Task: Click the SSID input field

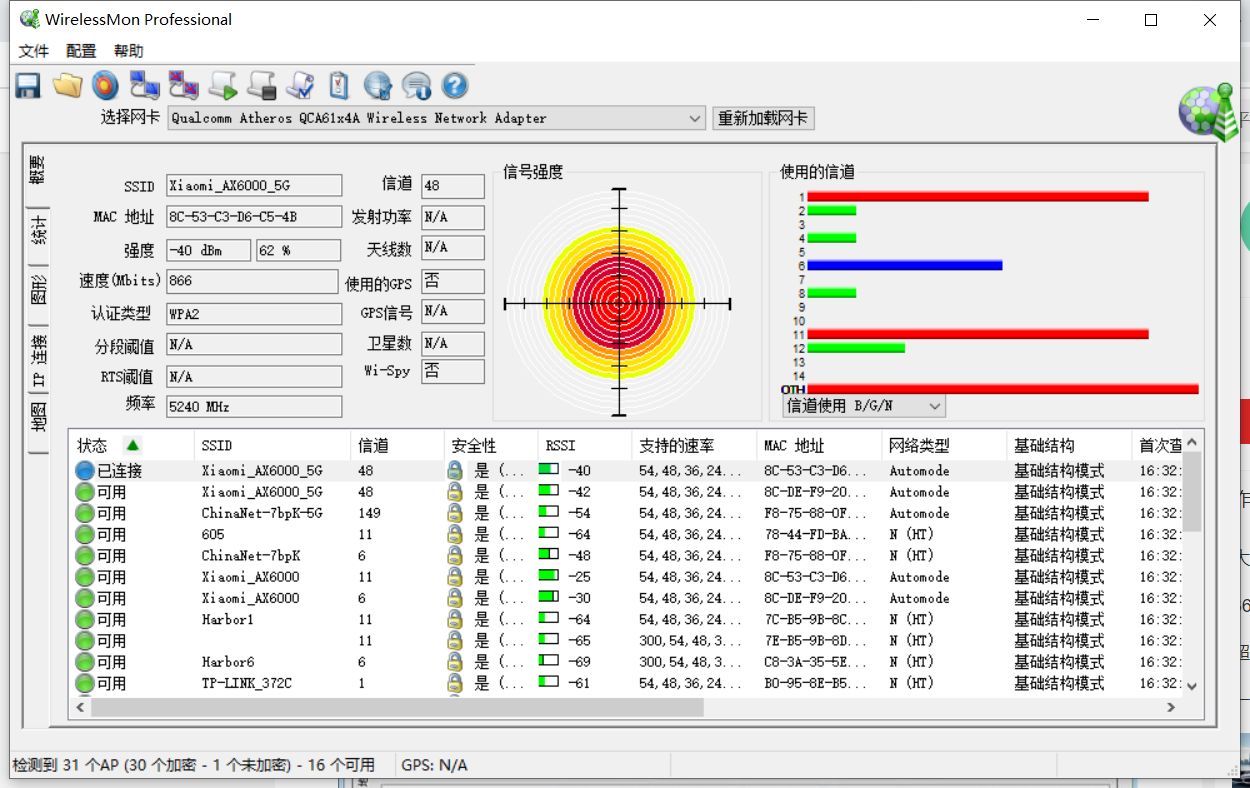Action: click(254, 185)
